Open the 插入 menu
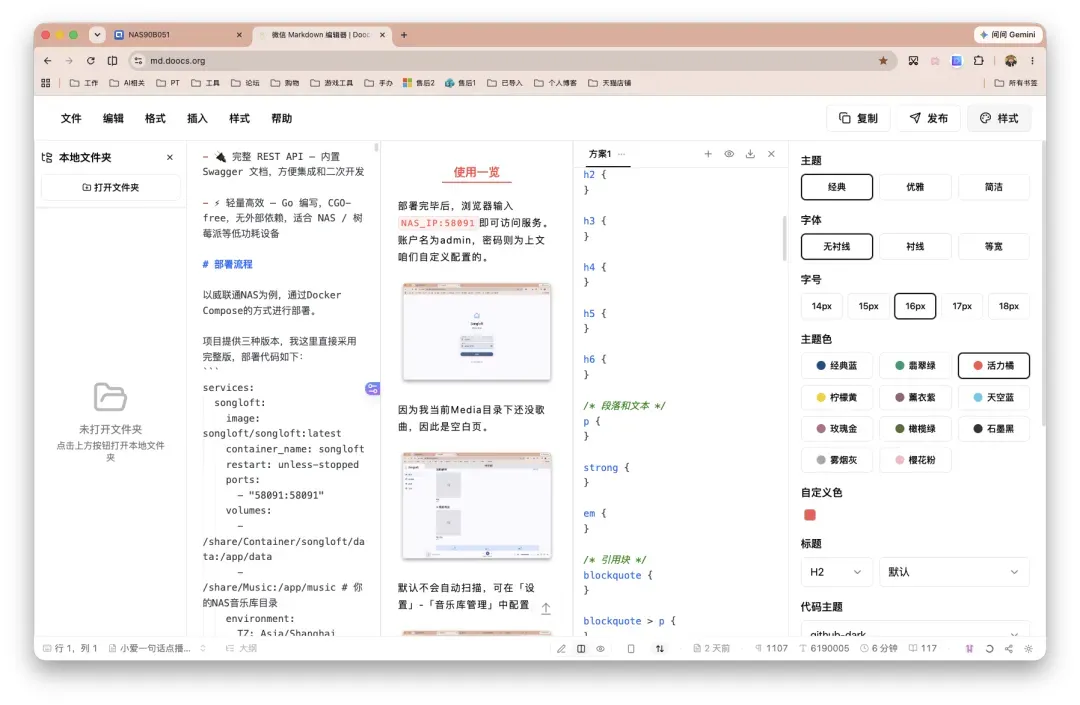The height and width of the screenshot is (705, 1080). point(197,118)
